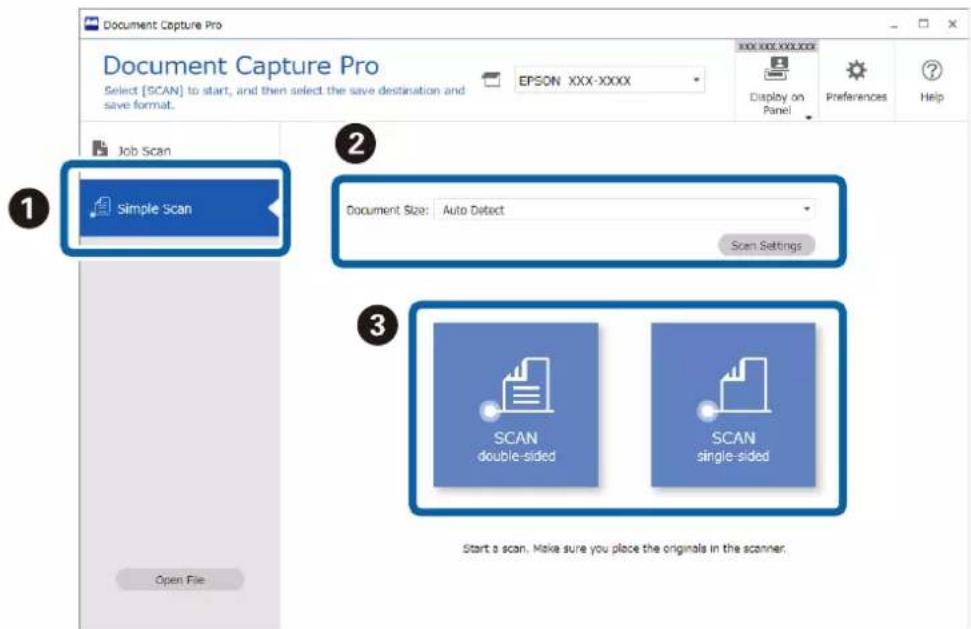The height and width of the screenshot is (629, 971).
Task: Minimize the Document Capture Pro window
Action: coord(894,25)
